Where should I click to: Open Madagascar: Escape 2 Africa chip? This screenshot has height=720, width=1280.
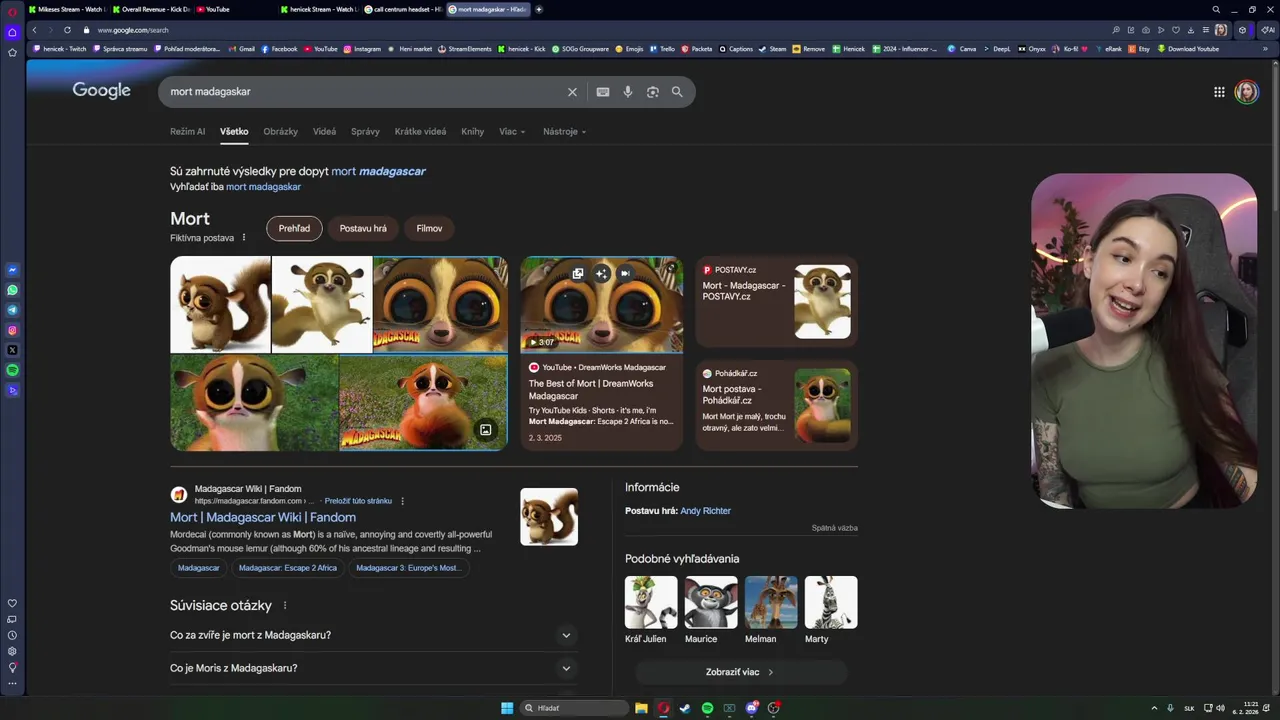point(288,568)
